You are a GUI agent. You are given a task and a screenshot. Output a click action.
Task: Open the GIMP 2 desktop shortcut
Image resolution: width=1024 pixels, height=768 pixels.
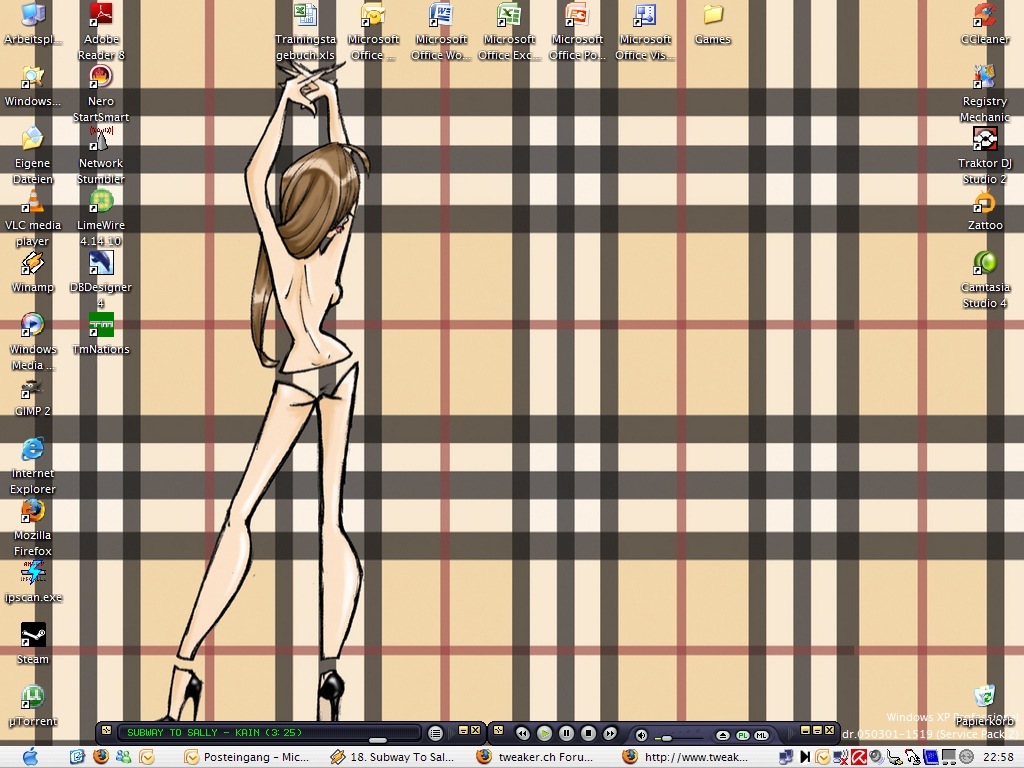coord(33,388)
